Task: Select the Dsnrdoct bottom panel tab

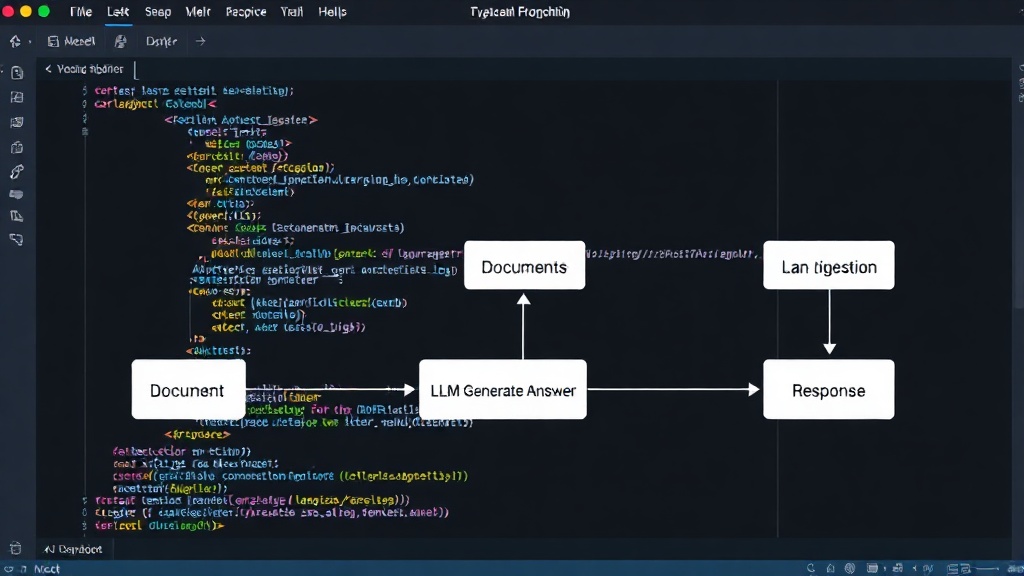Action: (x=73, y=549)
